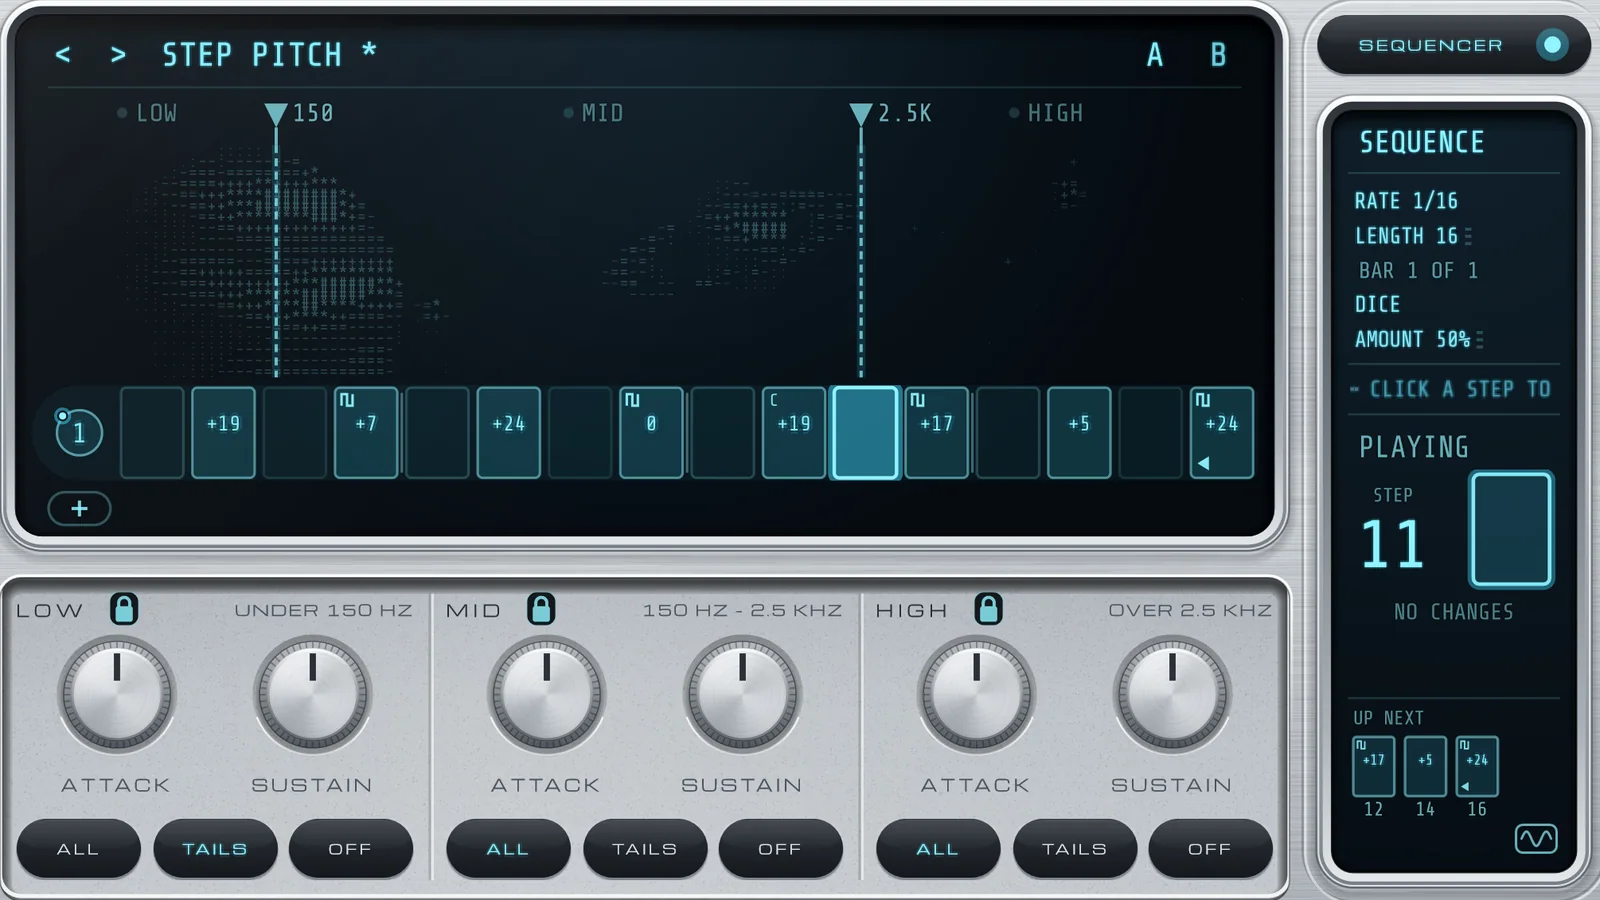Screen dimensions: 1600x900
Task: Toggle the MID band lock icon
Action: 541,608
